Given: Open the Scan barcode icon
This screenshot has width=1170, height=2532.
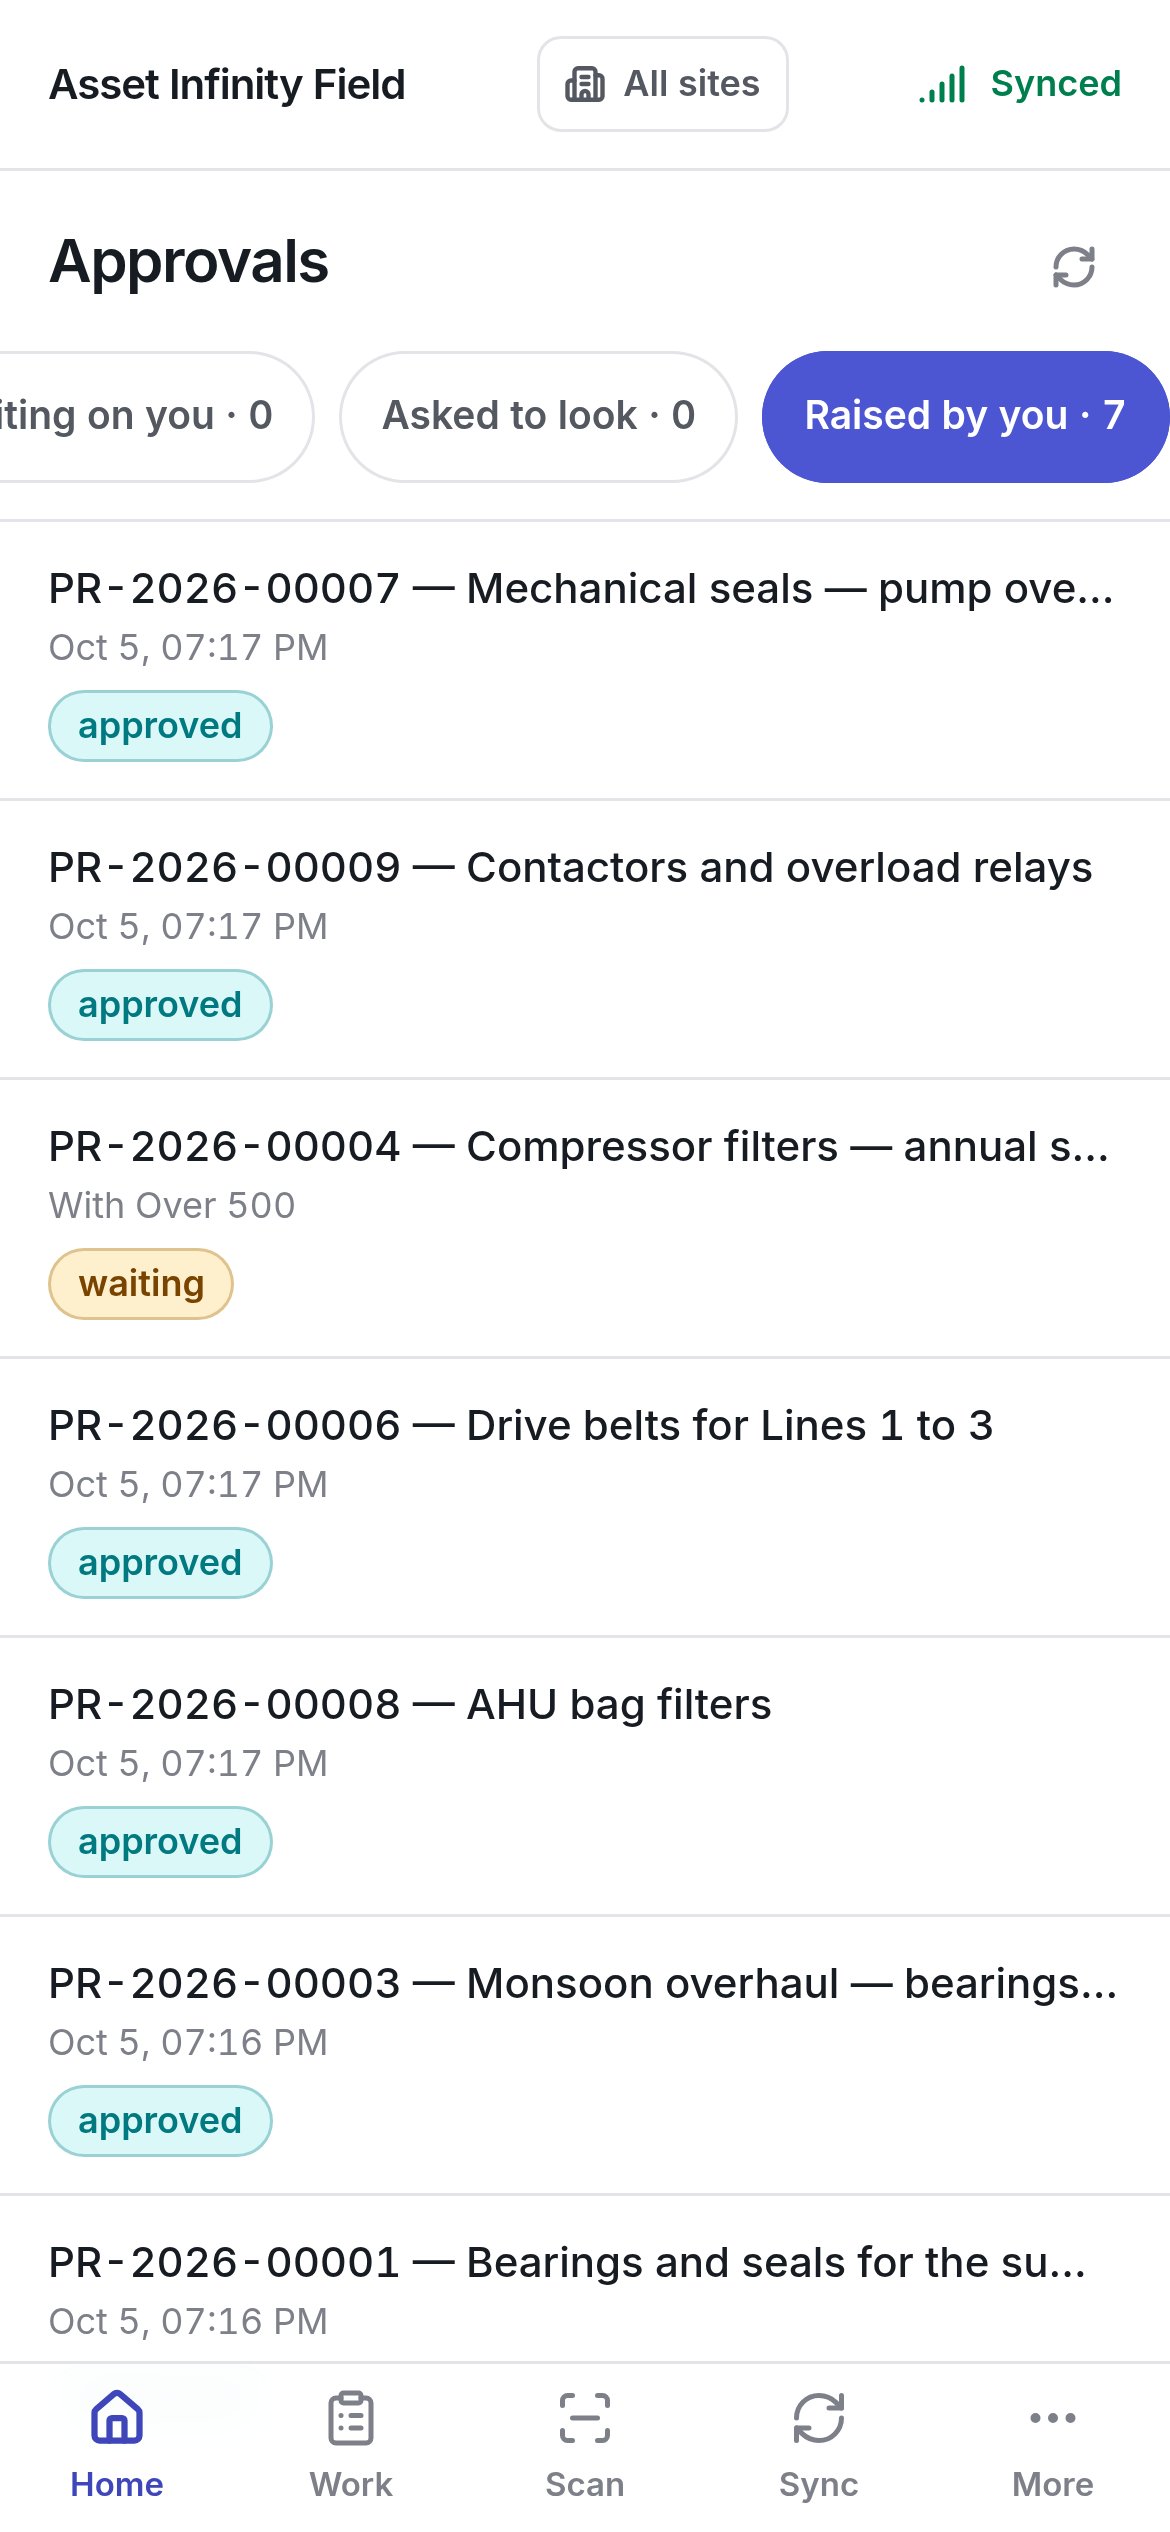Looking at the screenshot, I should point(585,2417).
